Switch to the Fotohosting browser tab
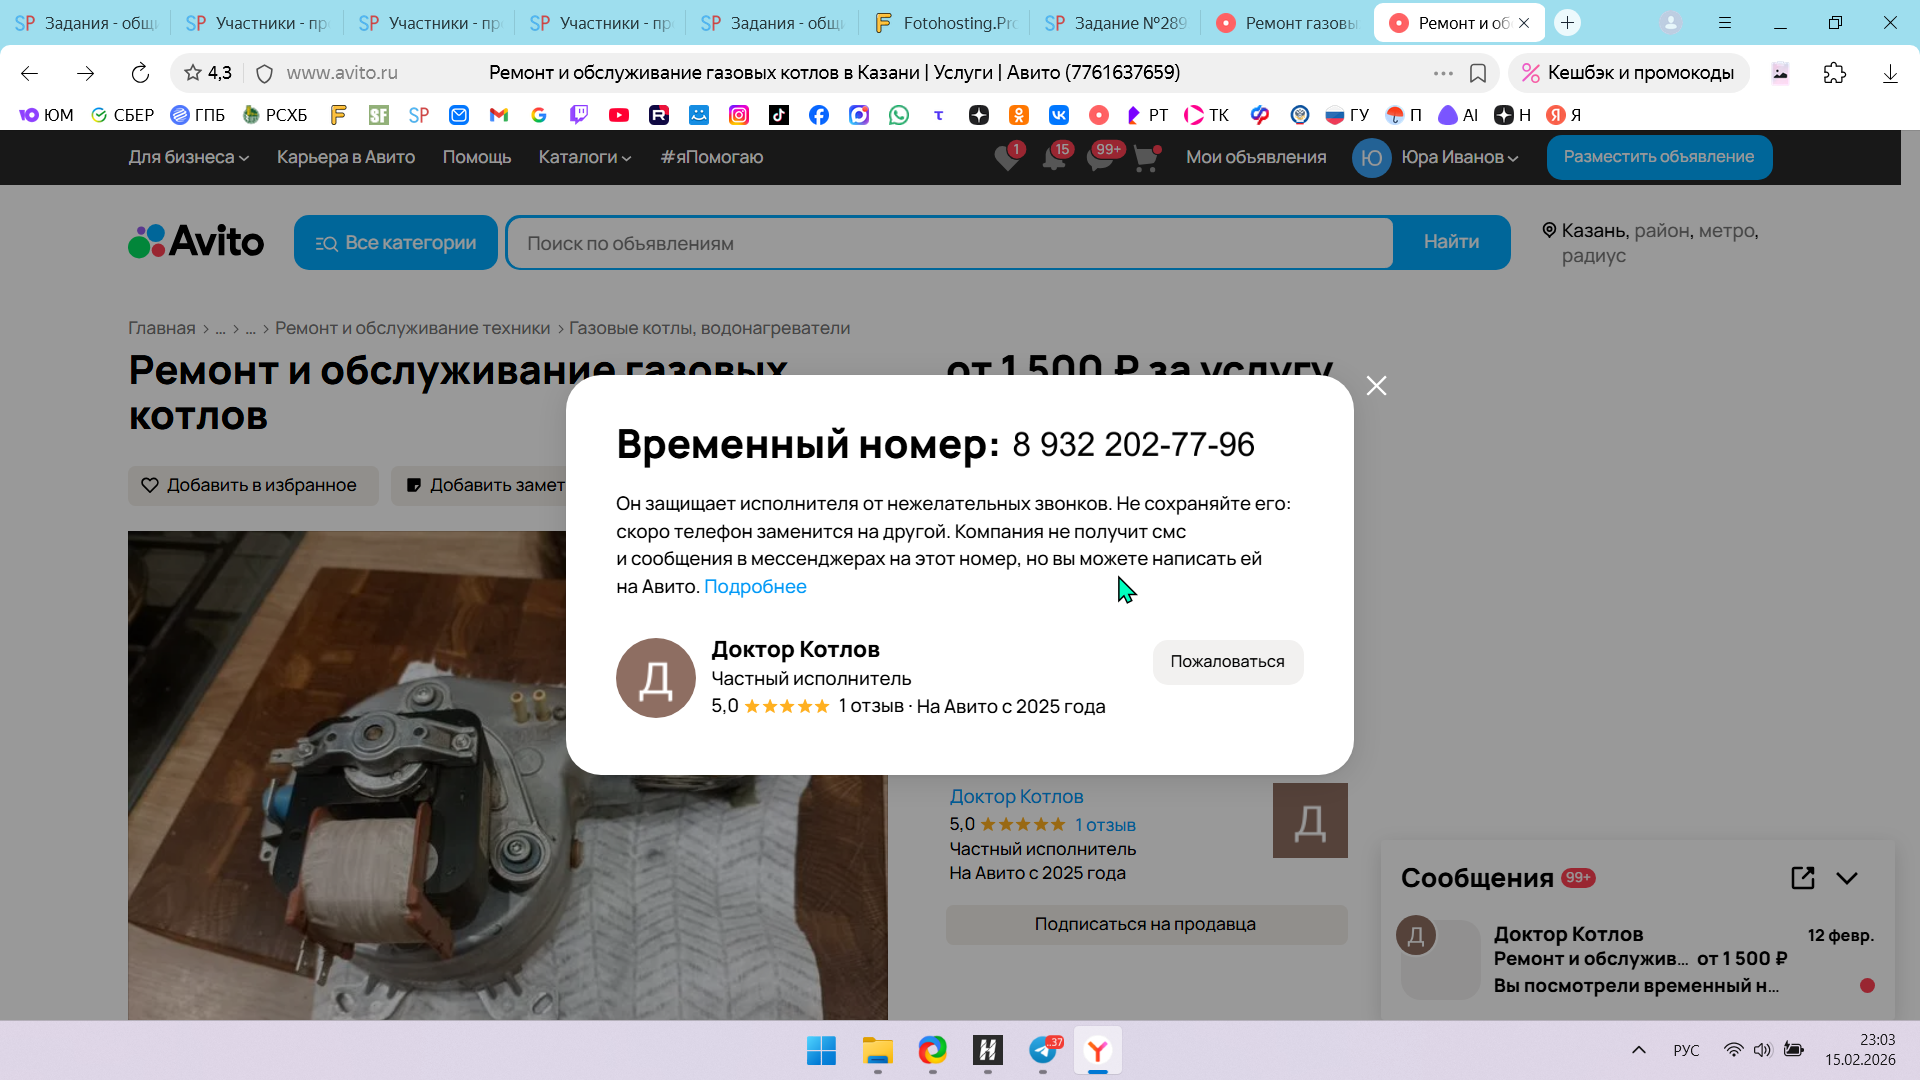Screen dimensions: 1920x1080 [945, 22]
